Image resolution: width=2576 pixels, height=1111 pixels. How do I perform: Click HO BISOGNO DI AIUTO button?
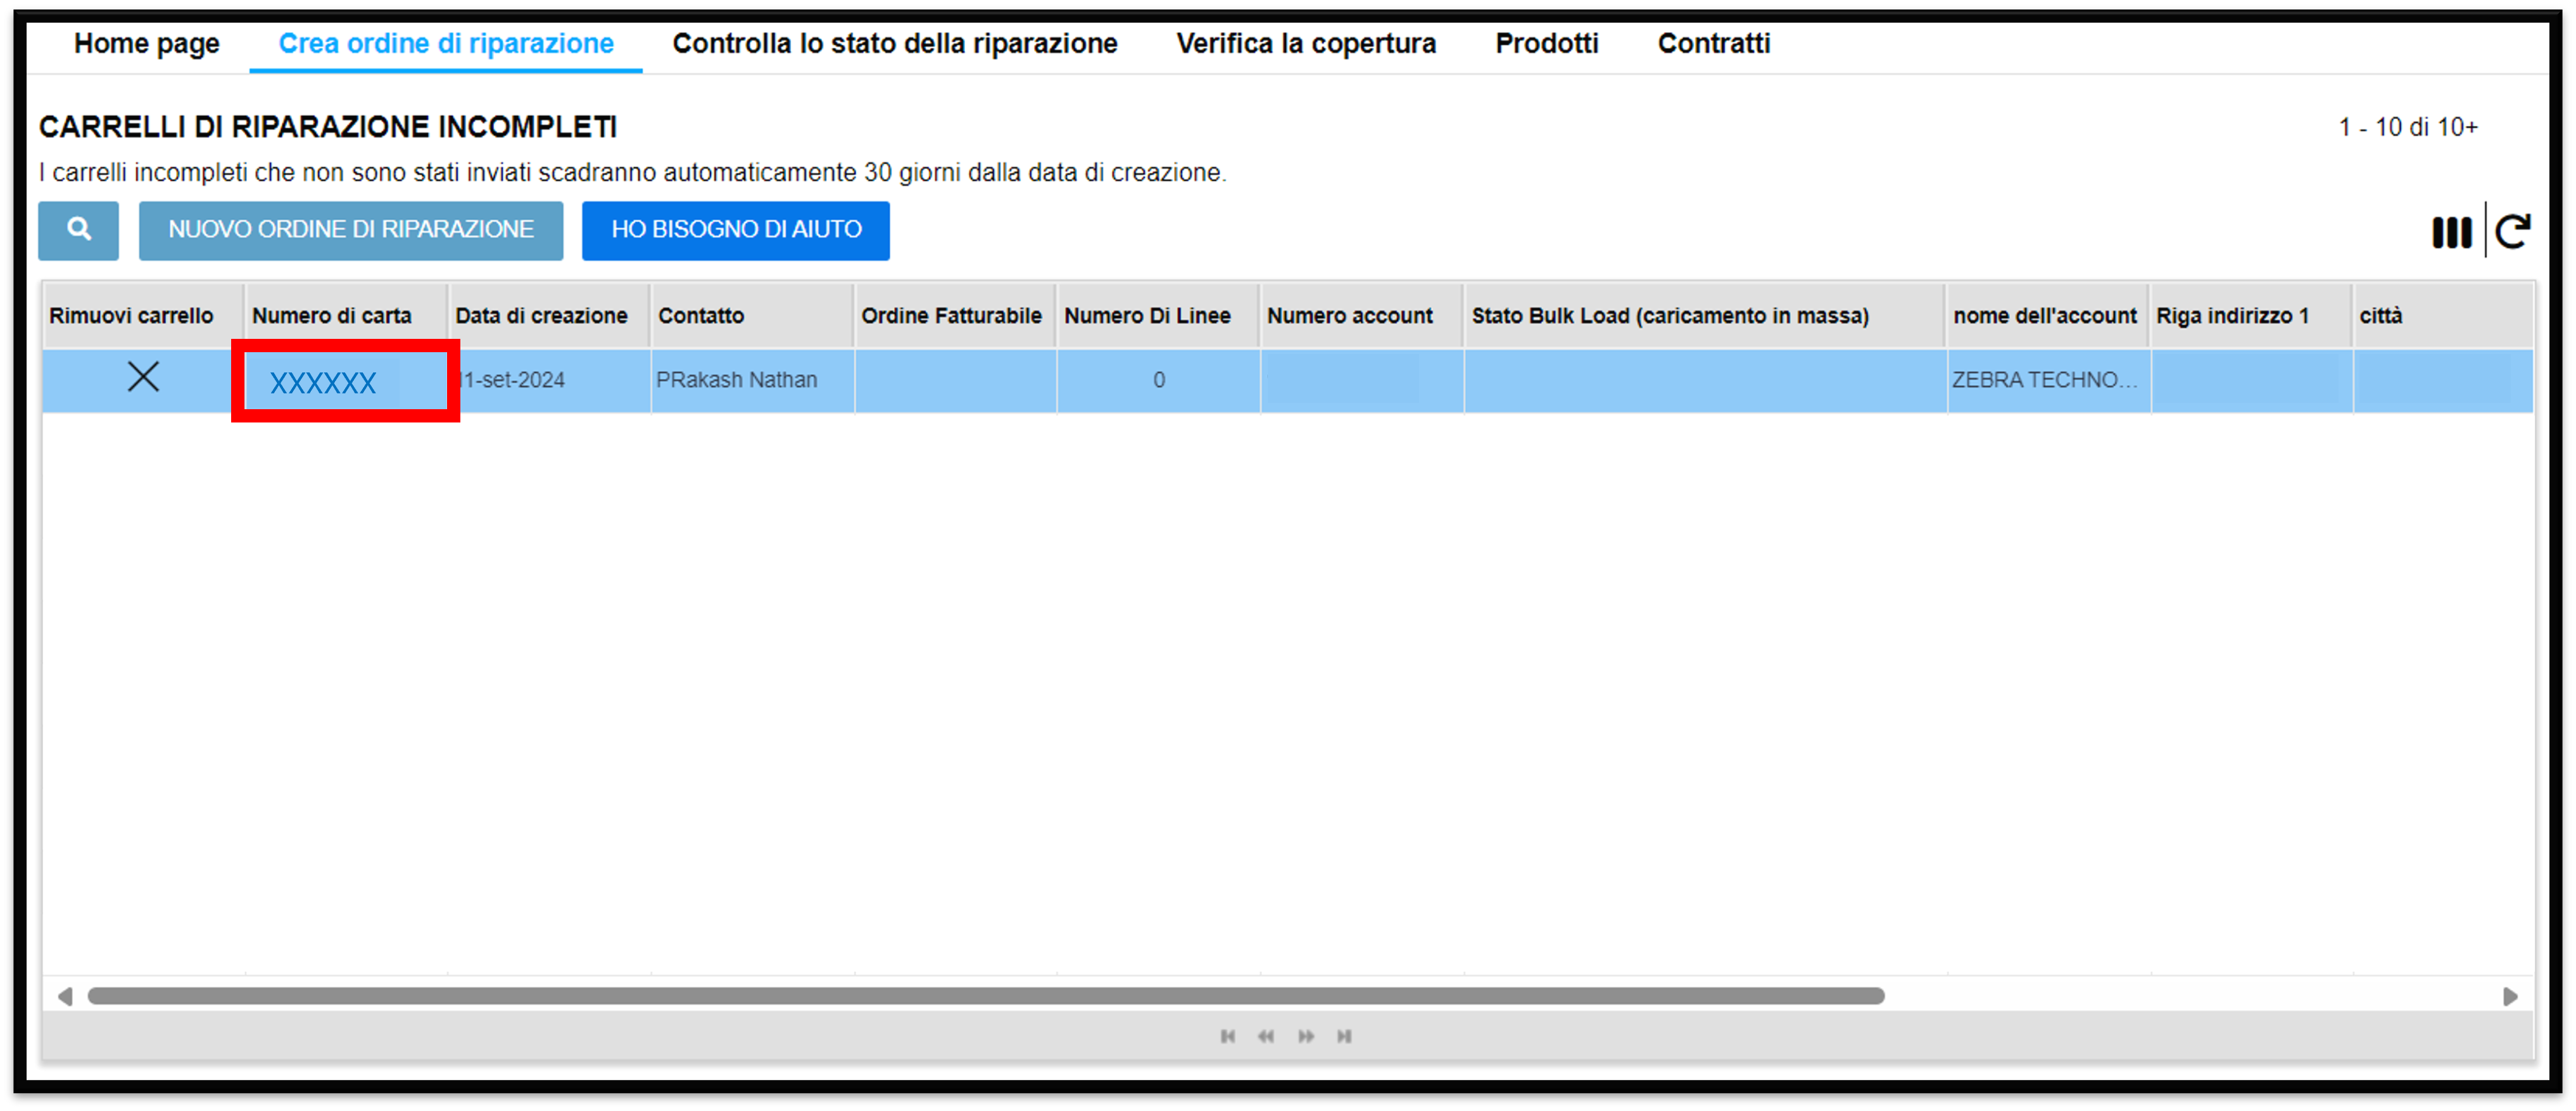736,230
